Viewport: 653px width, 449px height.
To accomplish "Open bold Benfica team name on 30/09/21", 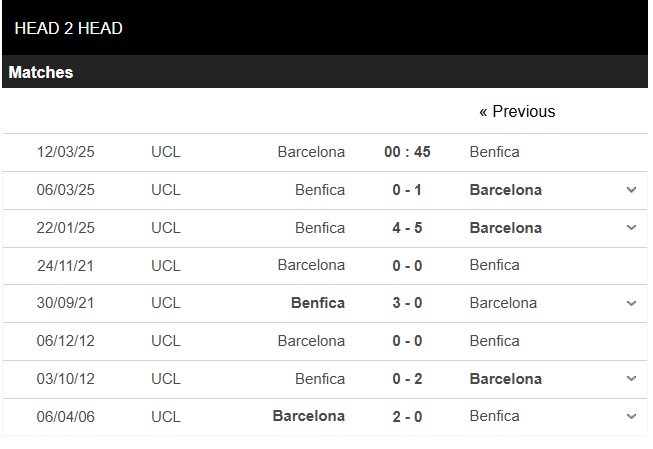I will click(318, 303).
